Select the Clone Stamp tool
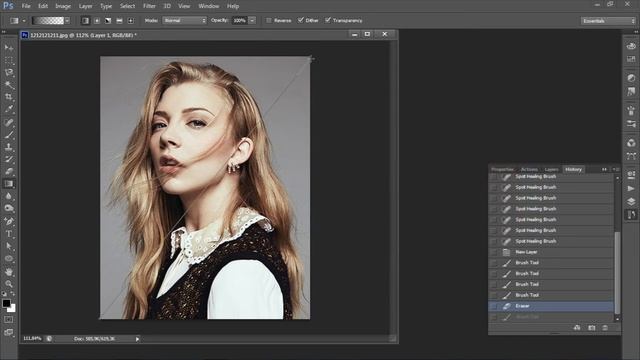 click(x=9, y=147)
